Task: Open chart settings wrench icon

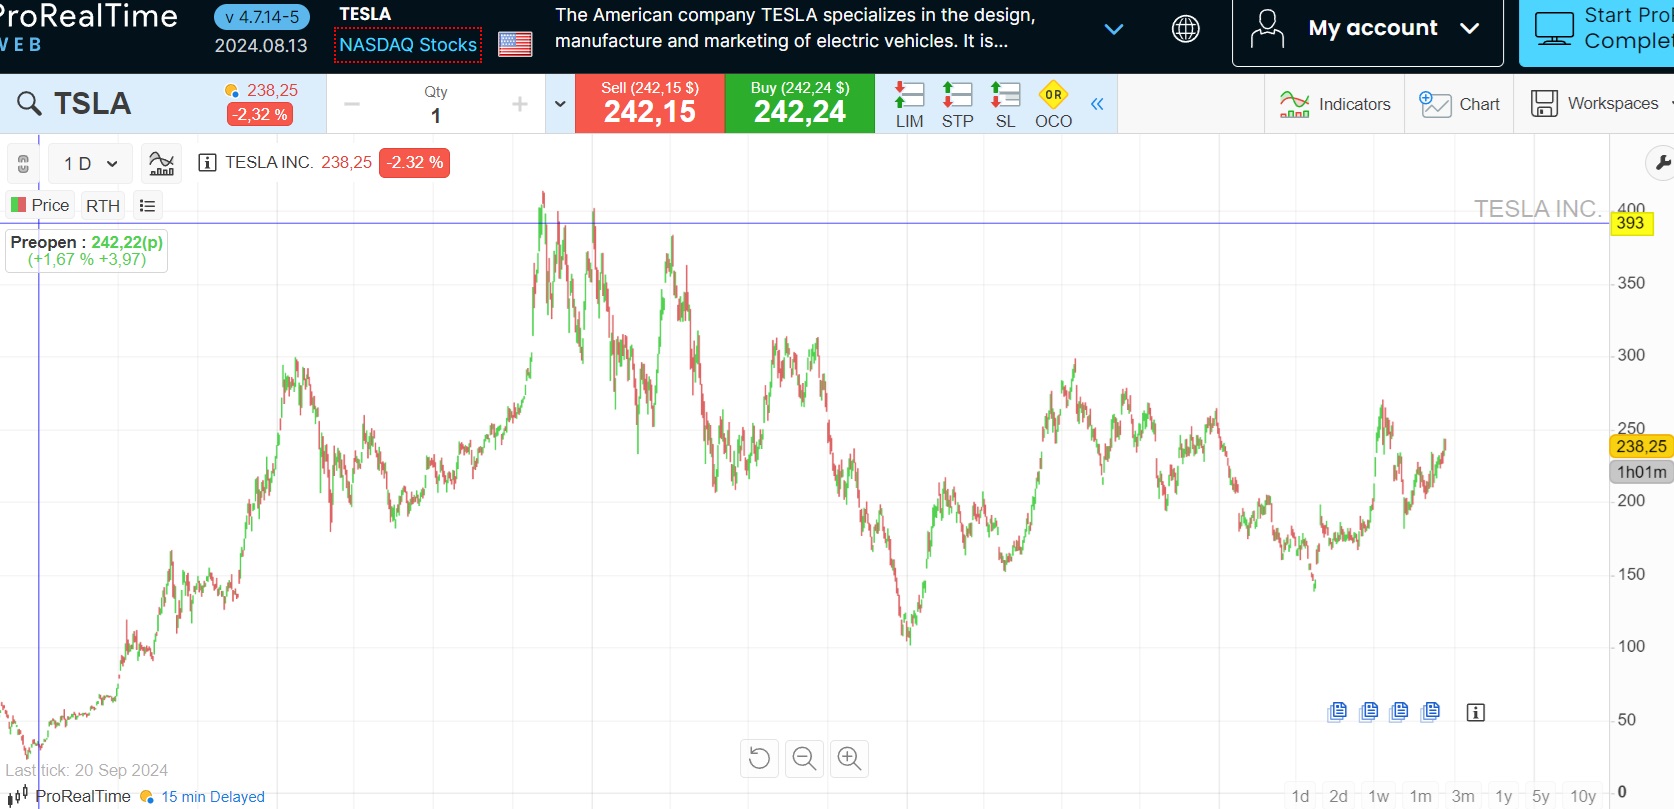Action: click(x=1662, y=162)
